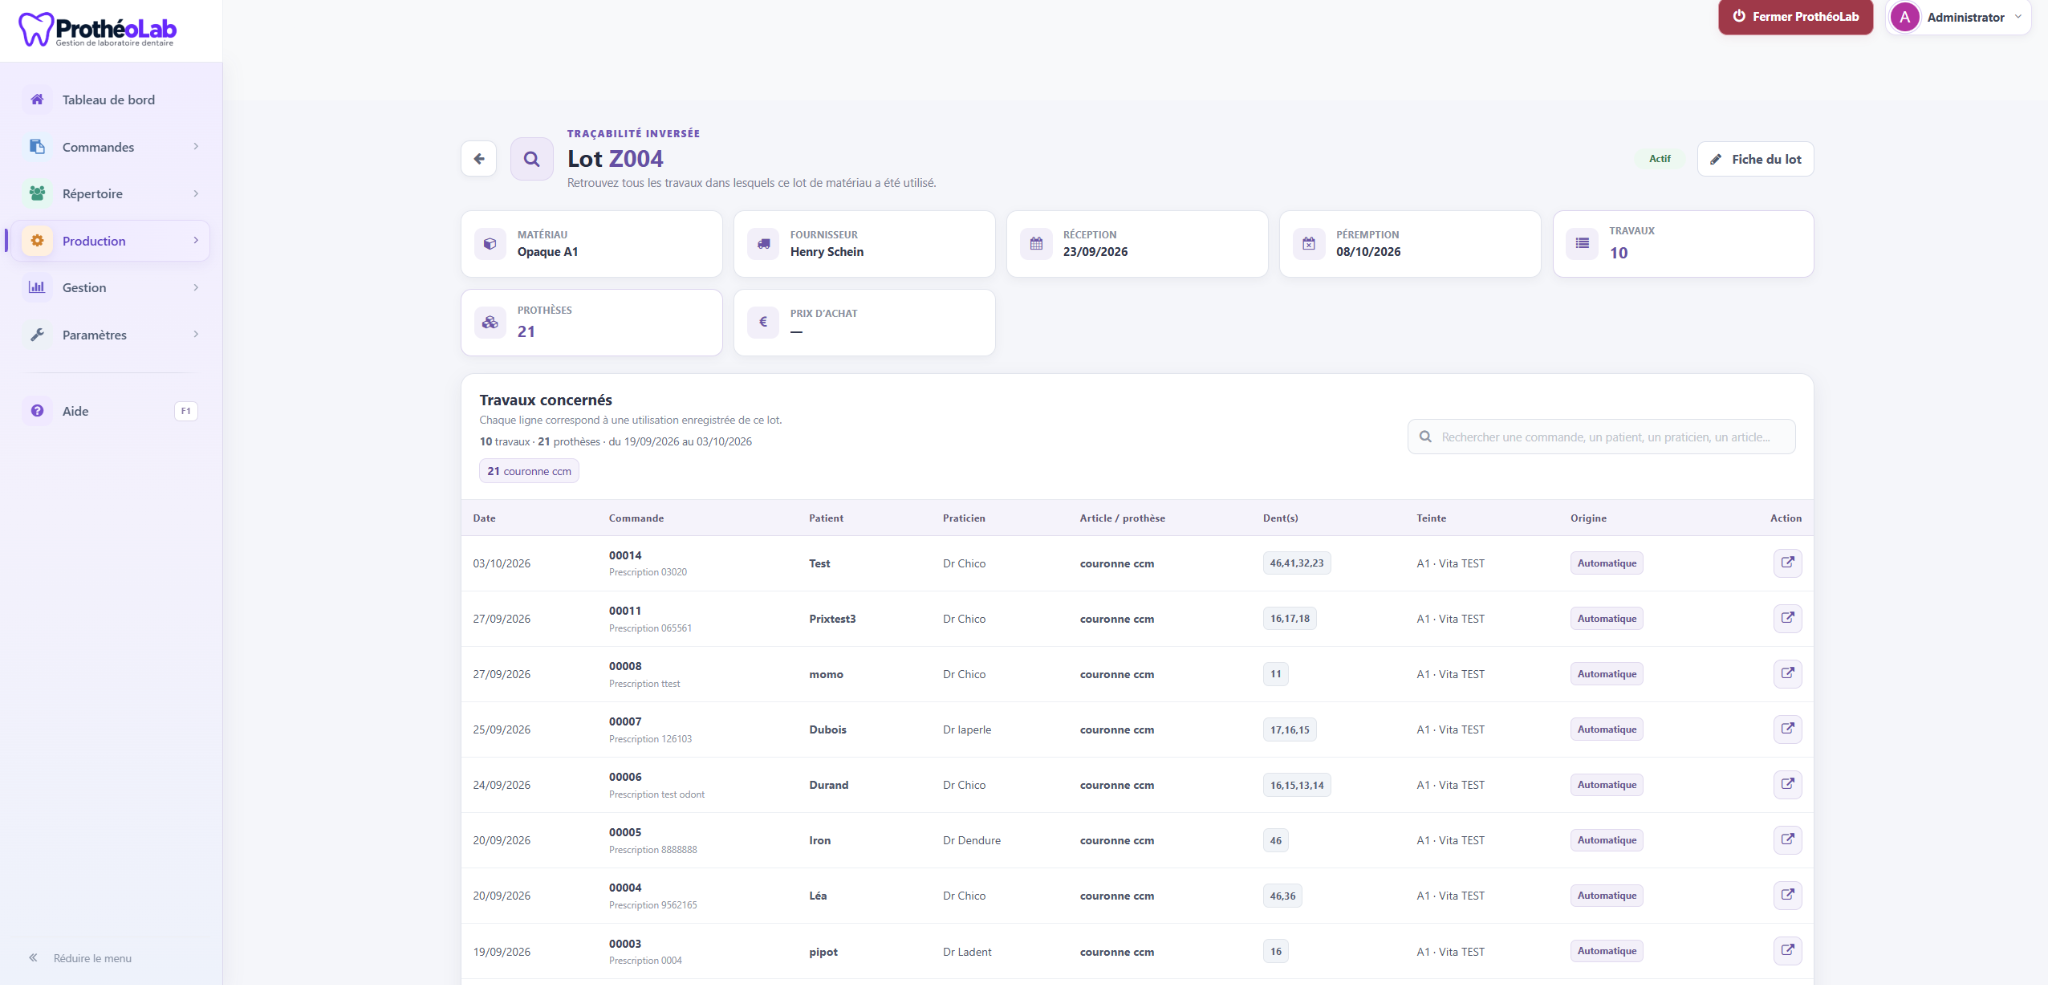
Task: Open Fiche du lot
Action: pyautogui.click(x=1755, y=159)
